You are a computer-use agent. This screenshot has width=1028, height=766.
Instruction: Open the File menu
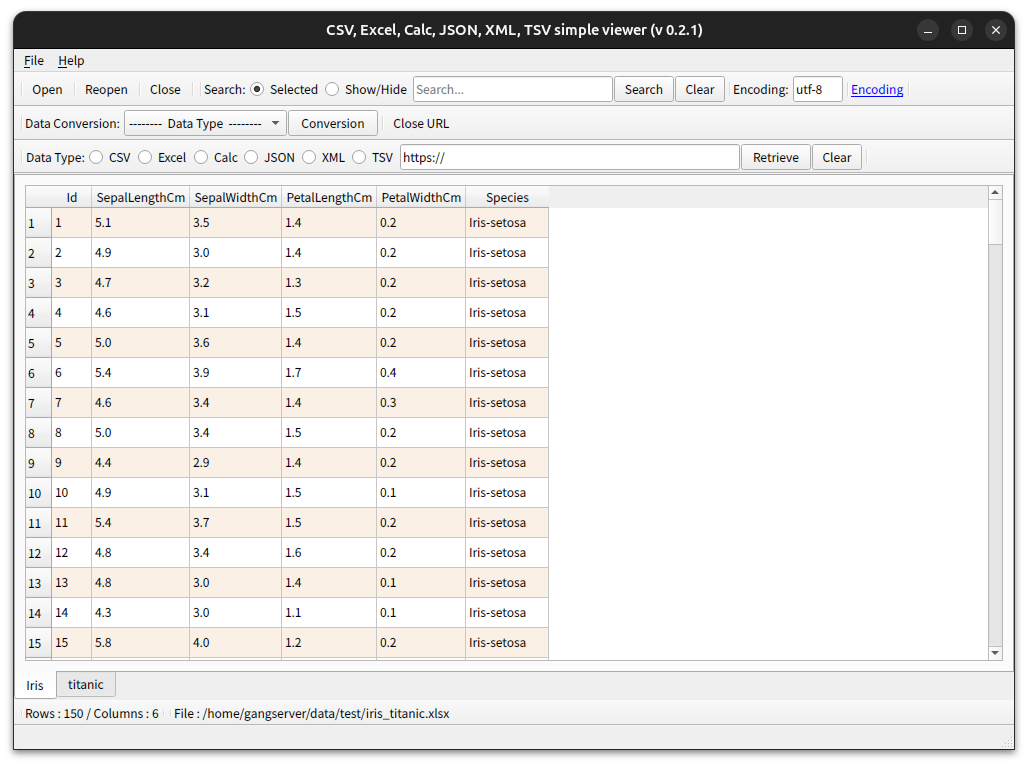point(33,61)
